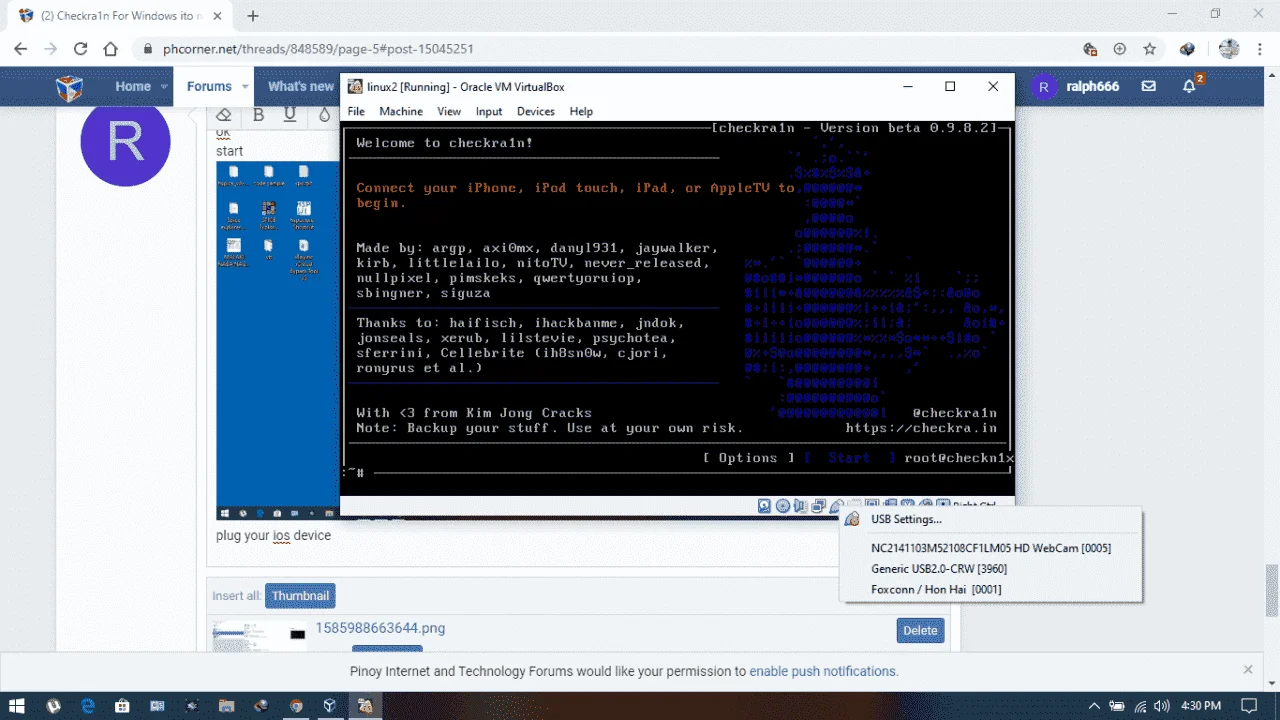Open Microsoft Edge from the taskbar

pyautogui.click(x=86, y=706)
